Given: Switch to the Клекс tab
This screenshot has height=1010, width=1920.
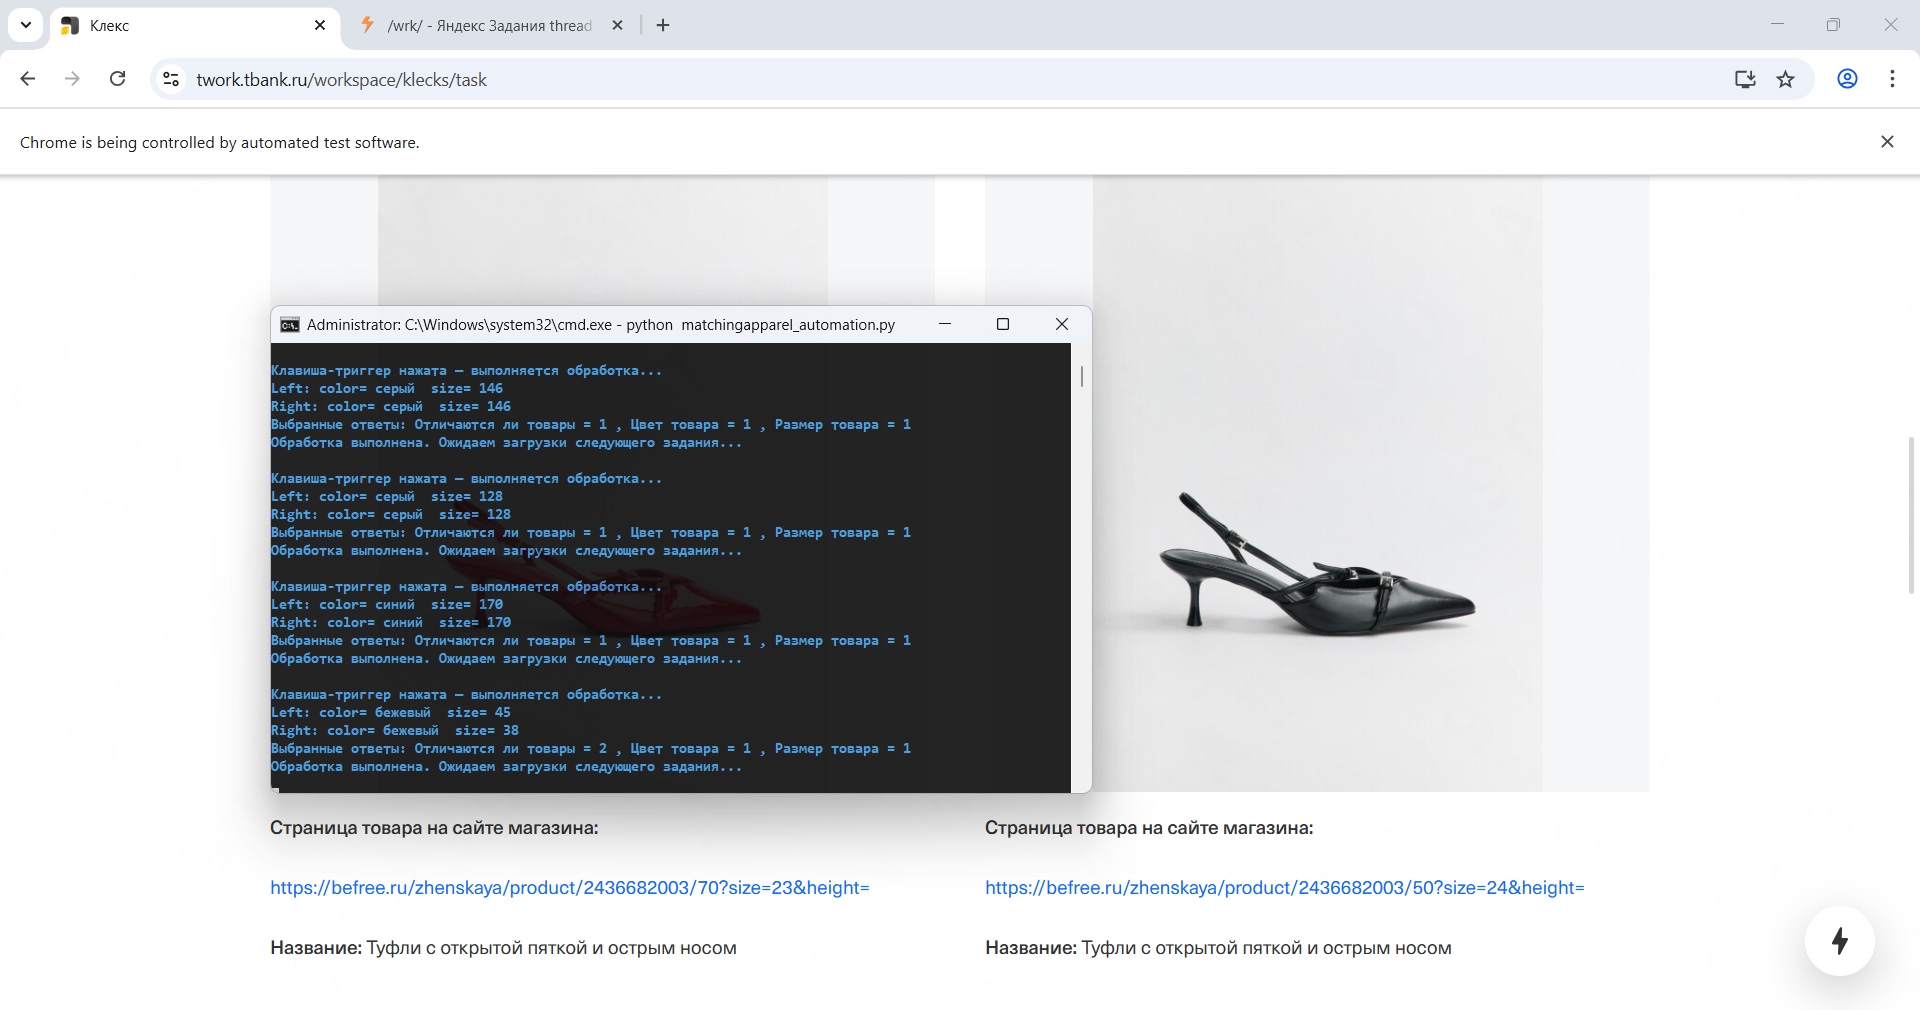Looking at the screenshot, I should [x=190, y=26].
